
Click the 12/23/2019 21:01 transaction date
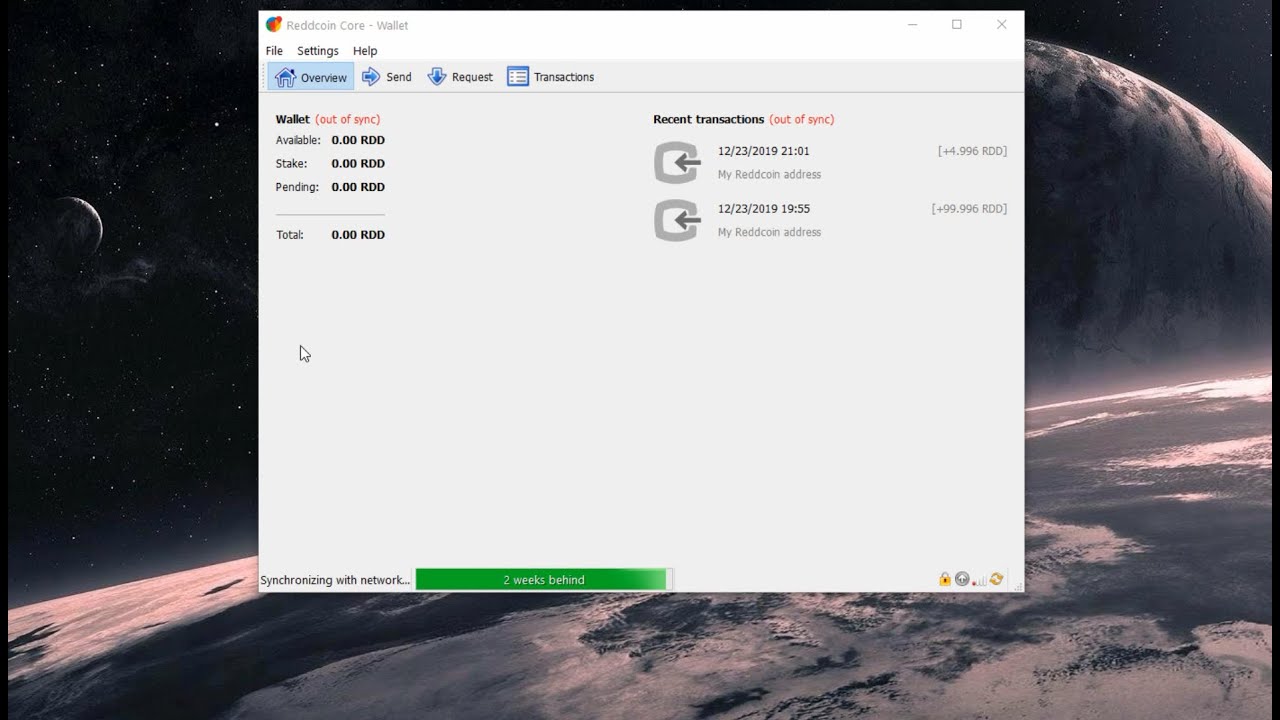coord(764,152)
